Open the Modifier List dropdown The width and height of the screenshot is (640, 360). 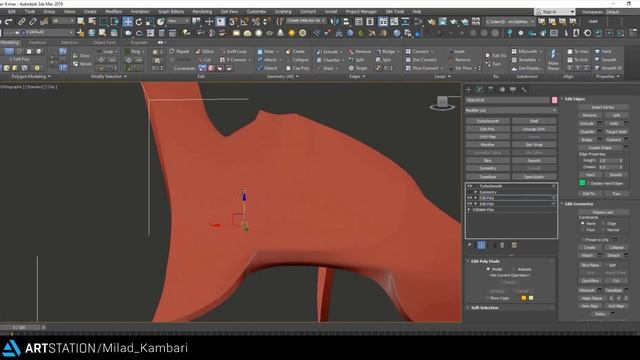tap(511, 110)
